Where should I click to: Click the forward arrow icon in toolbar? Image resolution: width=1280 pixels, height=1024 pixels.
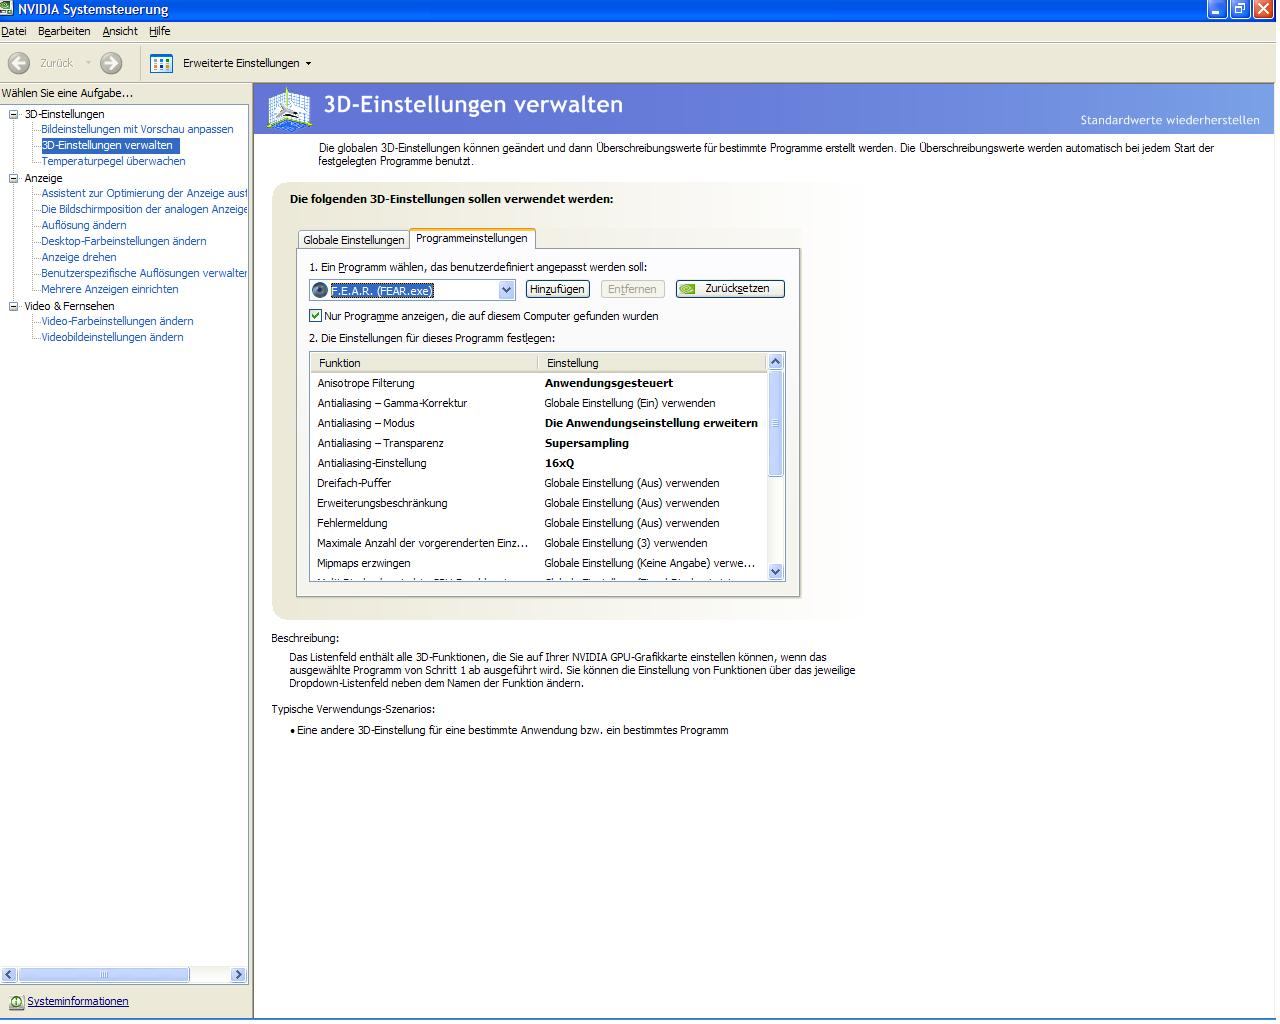point(111,63)
